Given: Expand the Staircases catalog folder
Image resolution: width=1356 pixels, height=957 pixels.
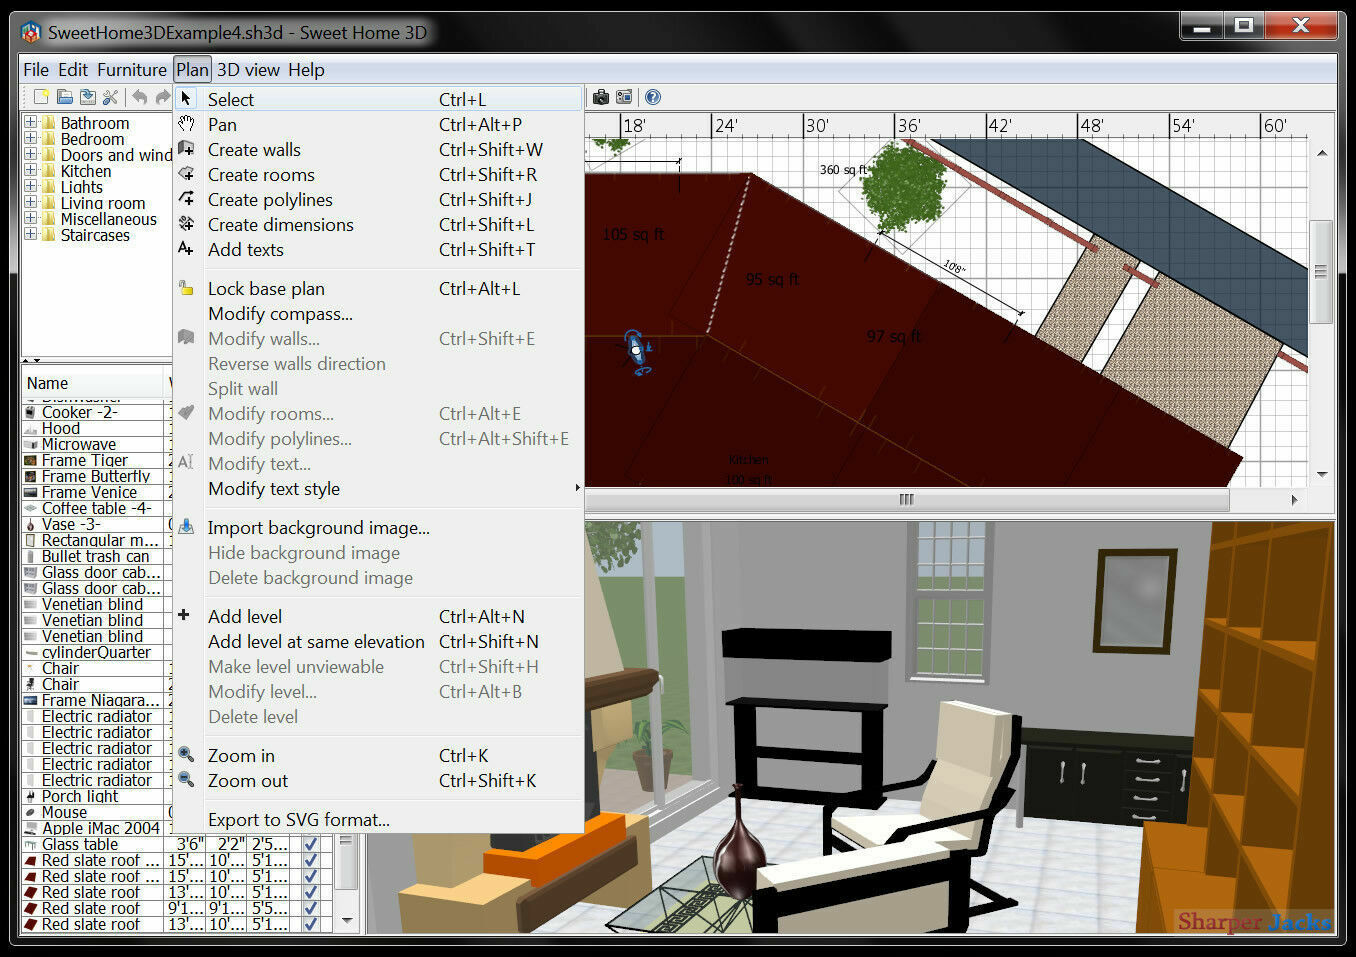Looking at the screenshot, I should click(31, 235).
